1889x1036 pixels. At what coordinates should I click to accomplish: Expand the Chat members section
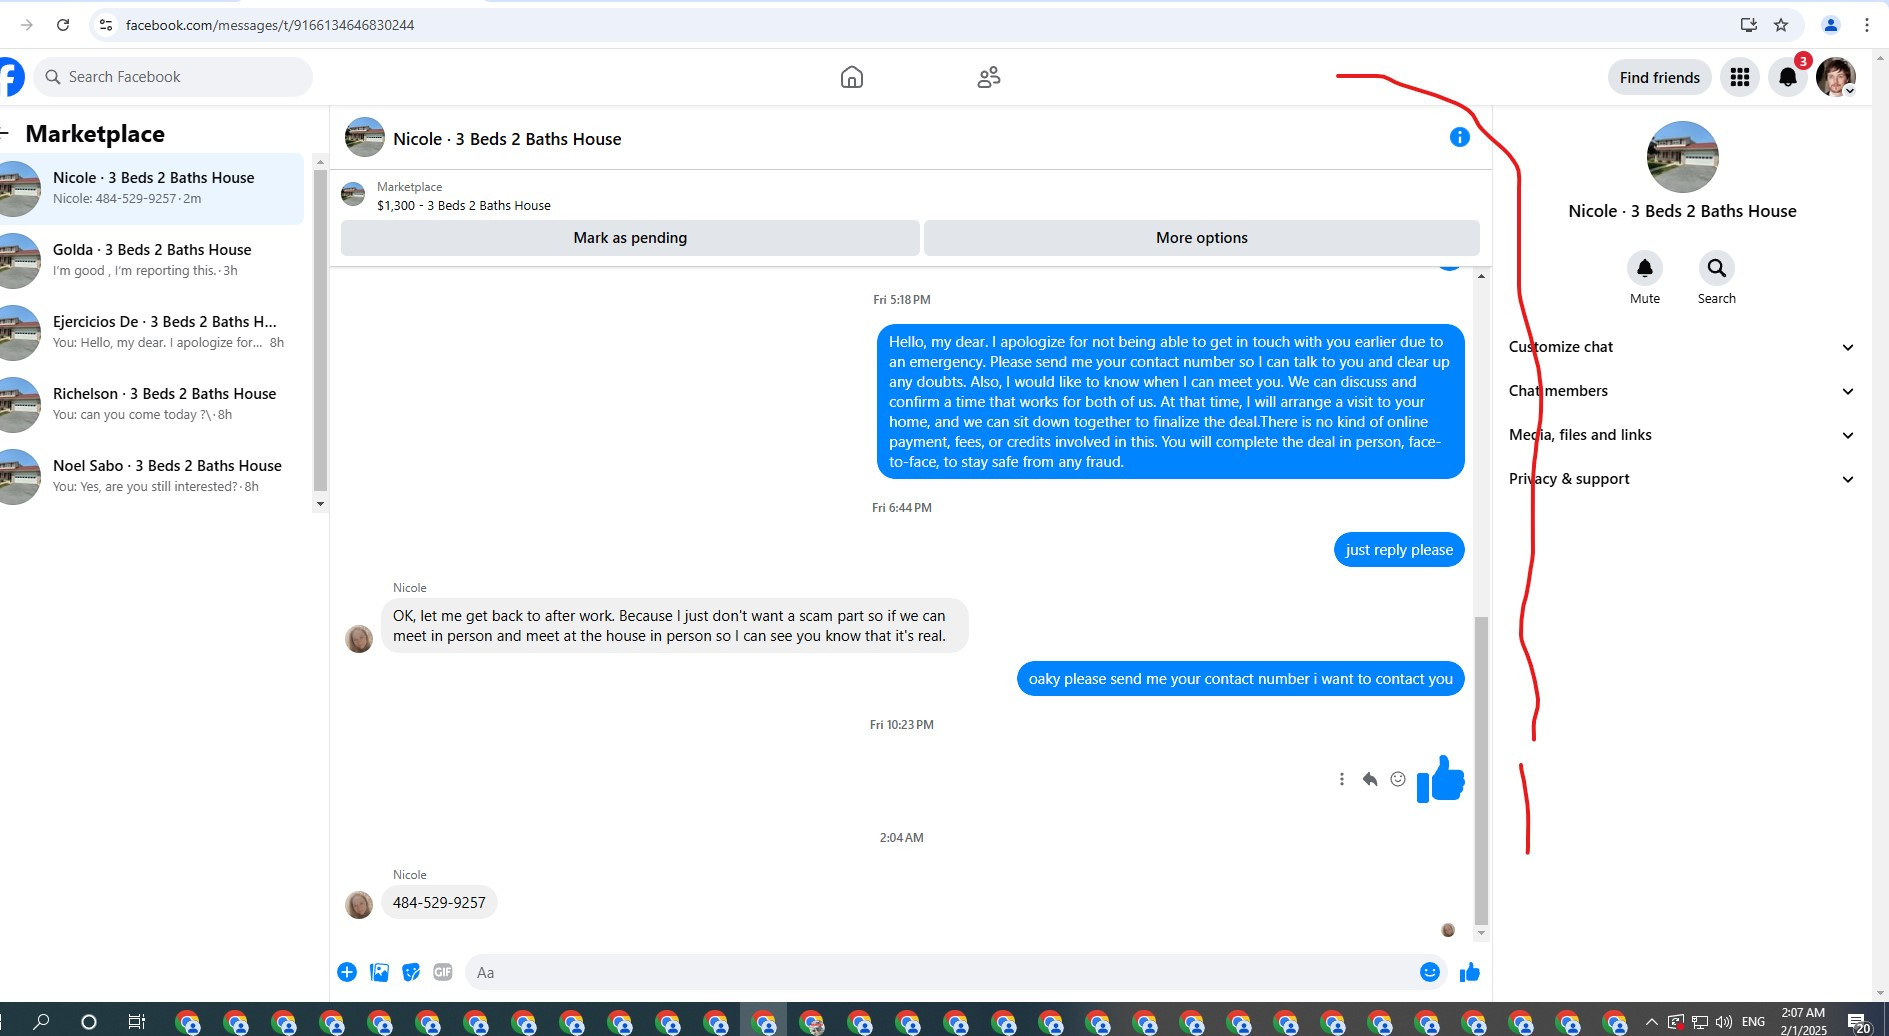tap(1682, 391)
